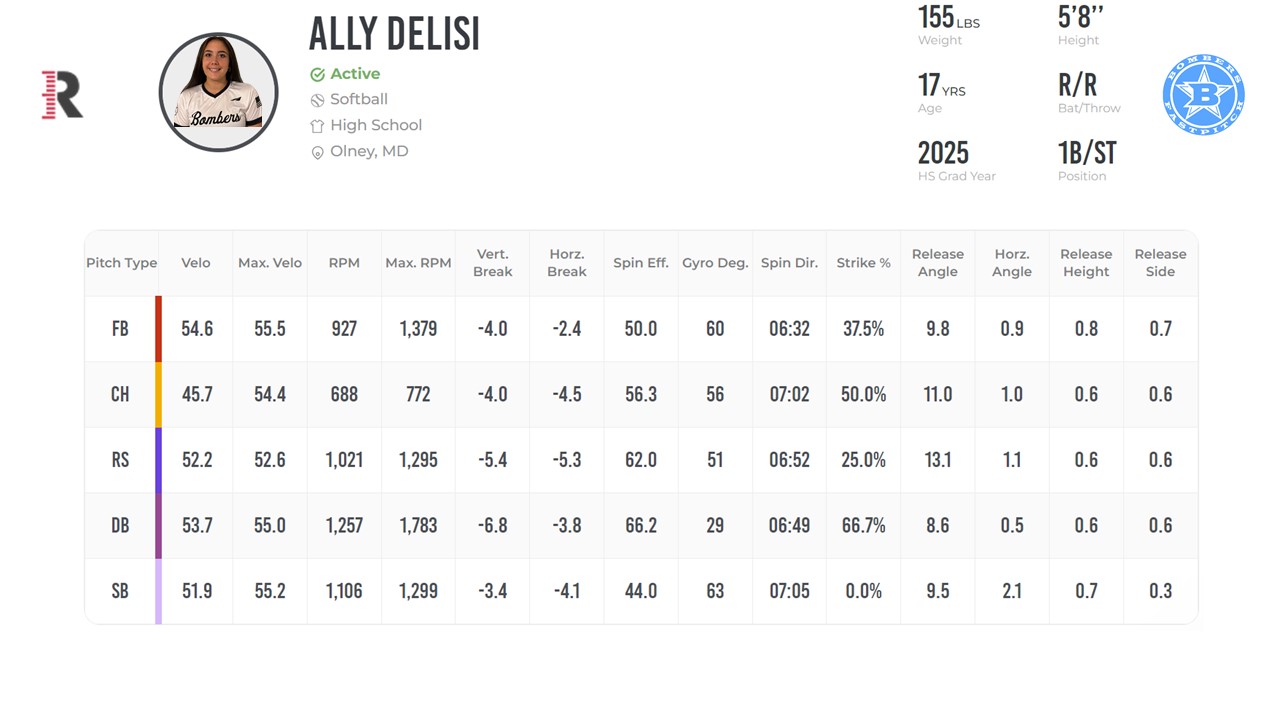Click the jersey icon beside High School
Image resolution: width=1280 pixels, height=720 pixels.
click(317, 126)
